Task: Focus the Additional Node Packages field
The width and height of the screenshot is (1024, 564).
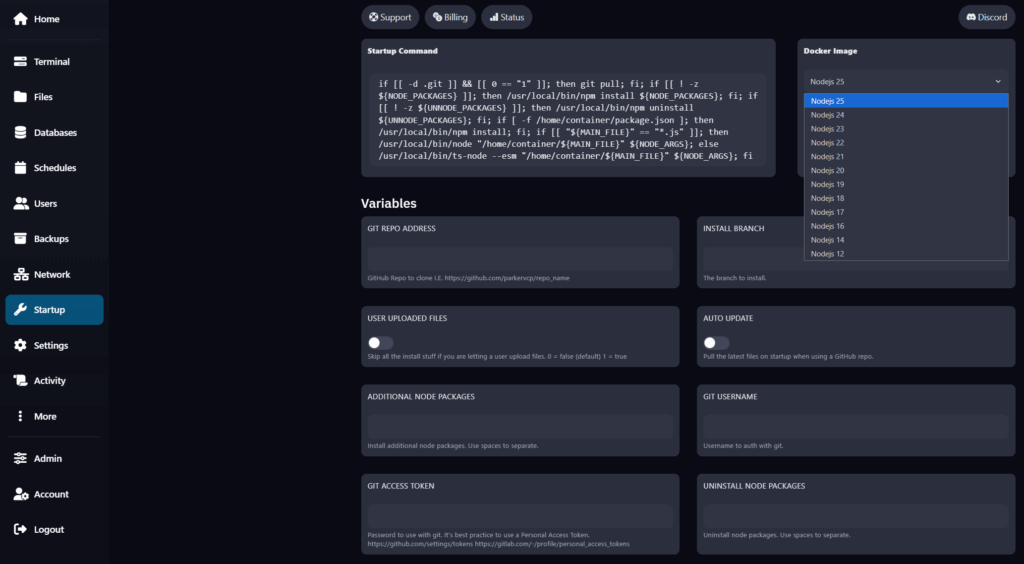Action: 520,427
